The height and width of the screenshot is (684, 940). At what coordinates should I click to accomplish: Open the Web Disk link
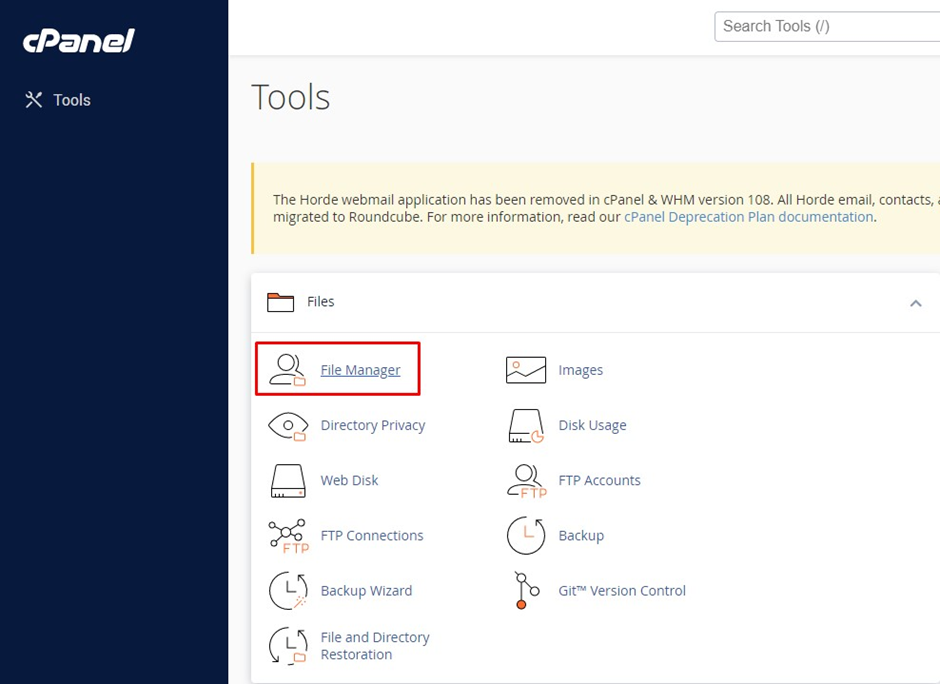350,480
